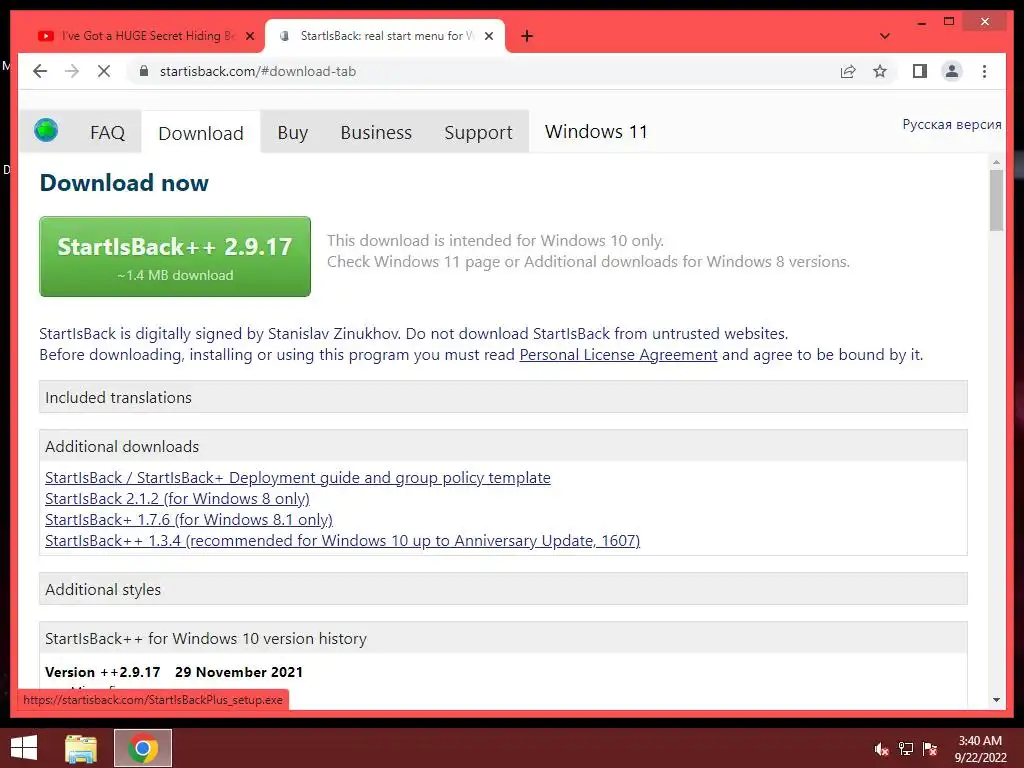This screenshot has width=1024, height=768.
Task: Switch to the Buy tab
Action: [x=292, y=133]
